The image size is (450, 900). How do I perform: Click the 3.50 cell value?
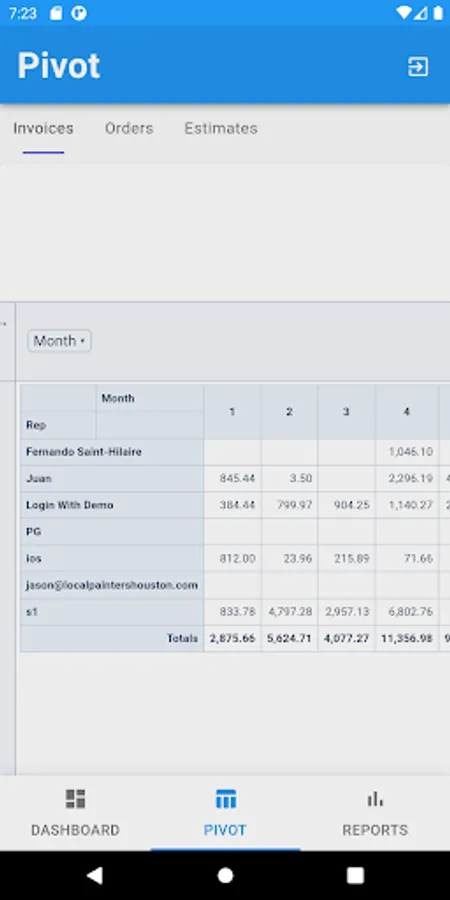tap(301, 478)
